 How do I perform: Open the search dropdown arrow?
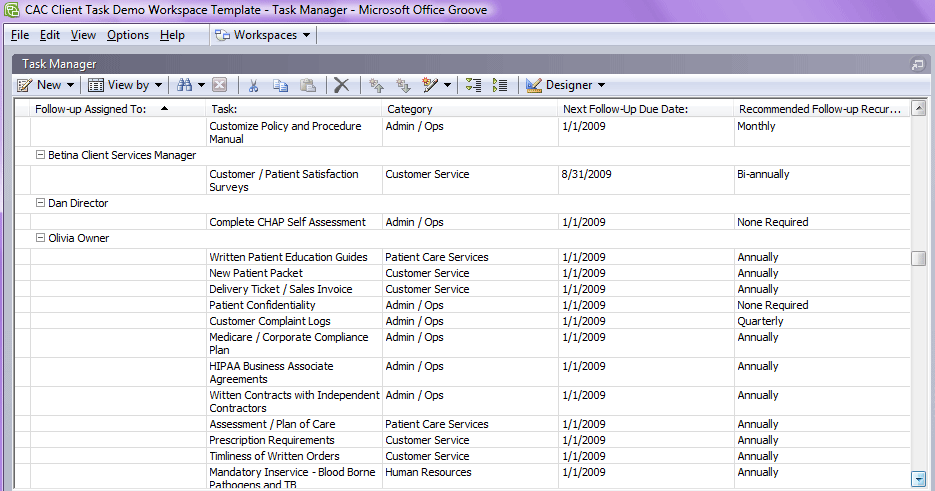201,85
